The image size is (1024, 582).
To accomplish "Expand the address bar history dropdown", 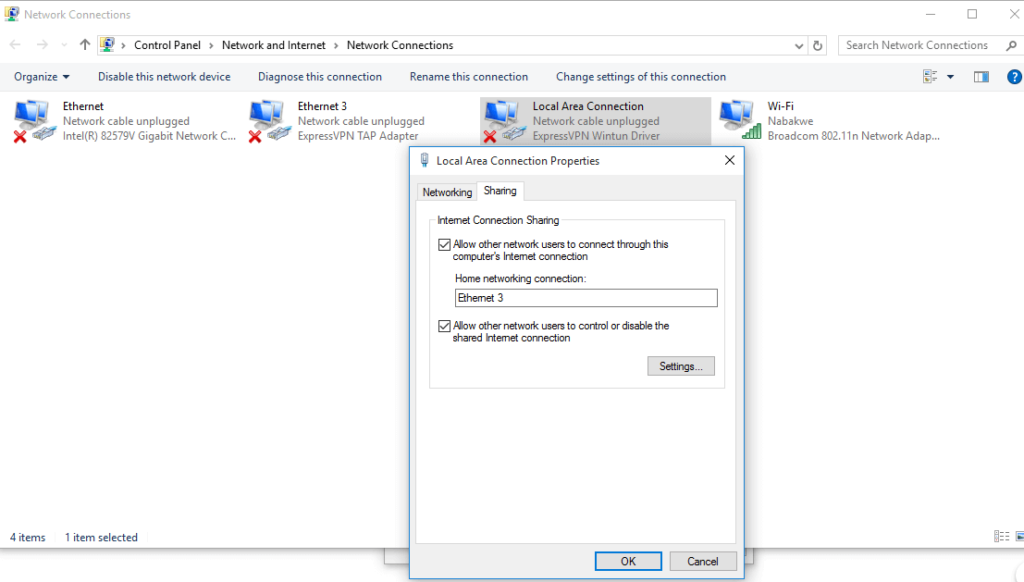I will click(798, 45).
